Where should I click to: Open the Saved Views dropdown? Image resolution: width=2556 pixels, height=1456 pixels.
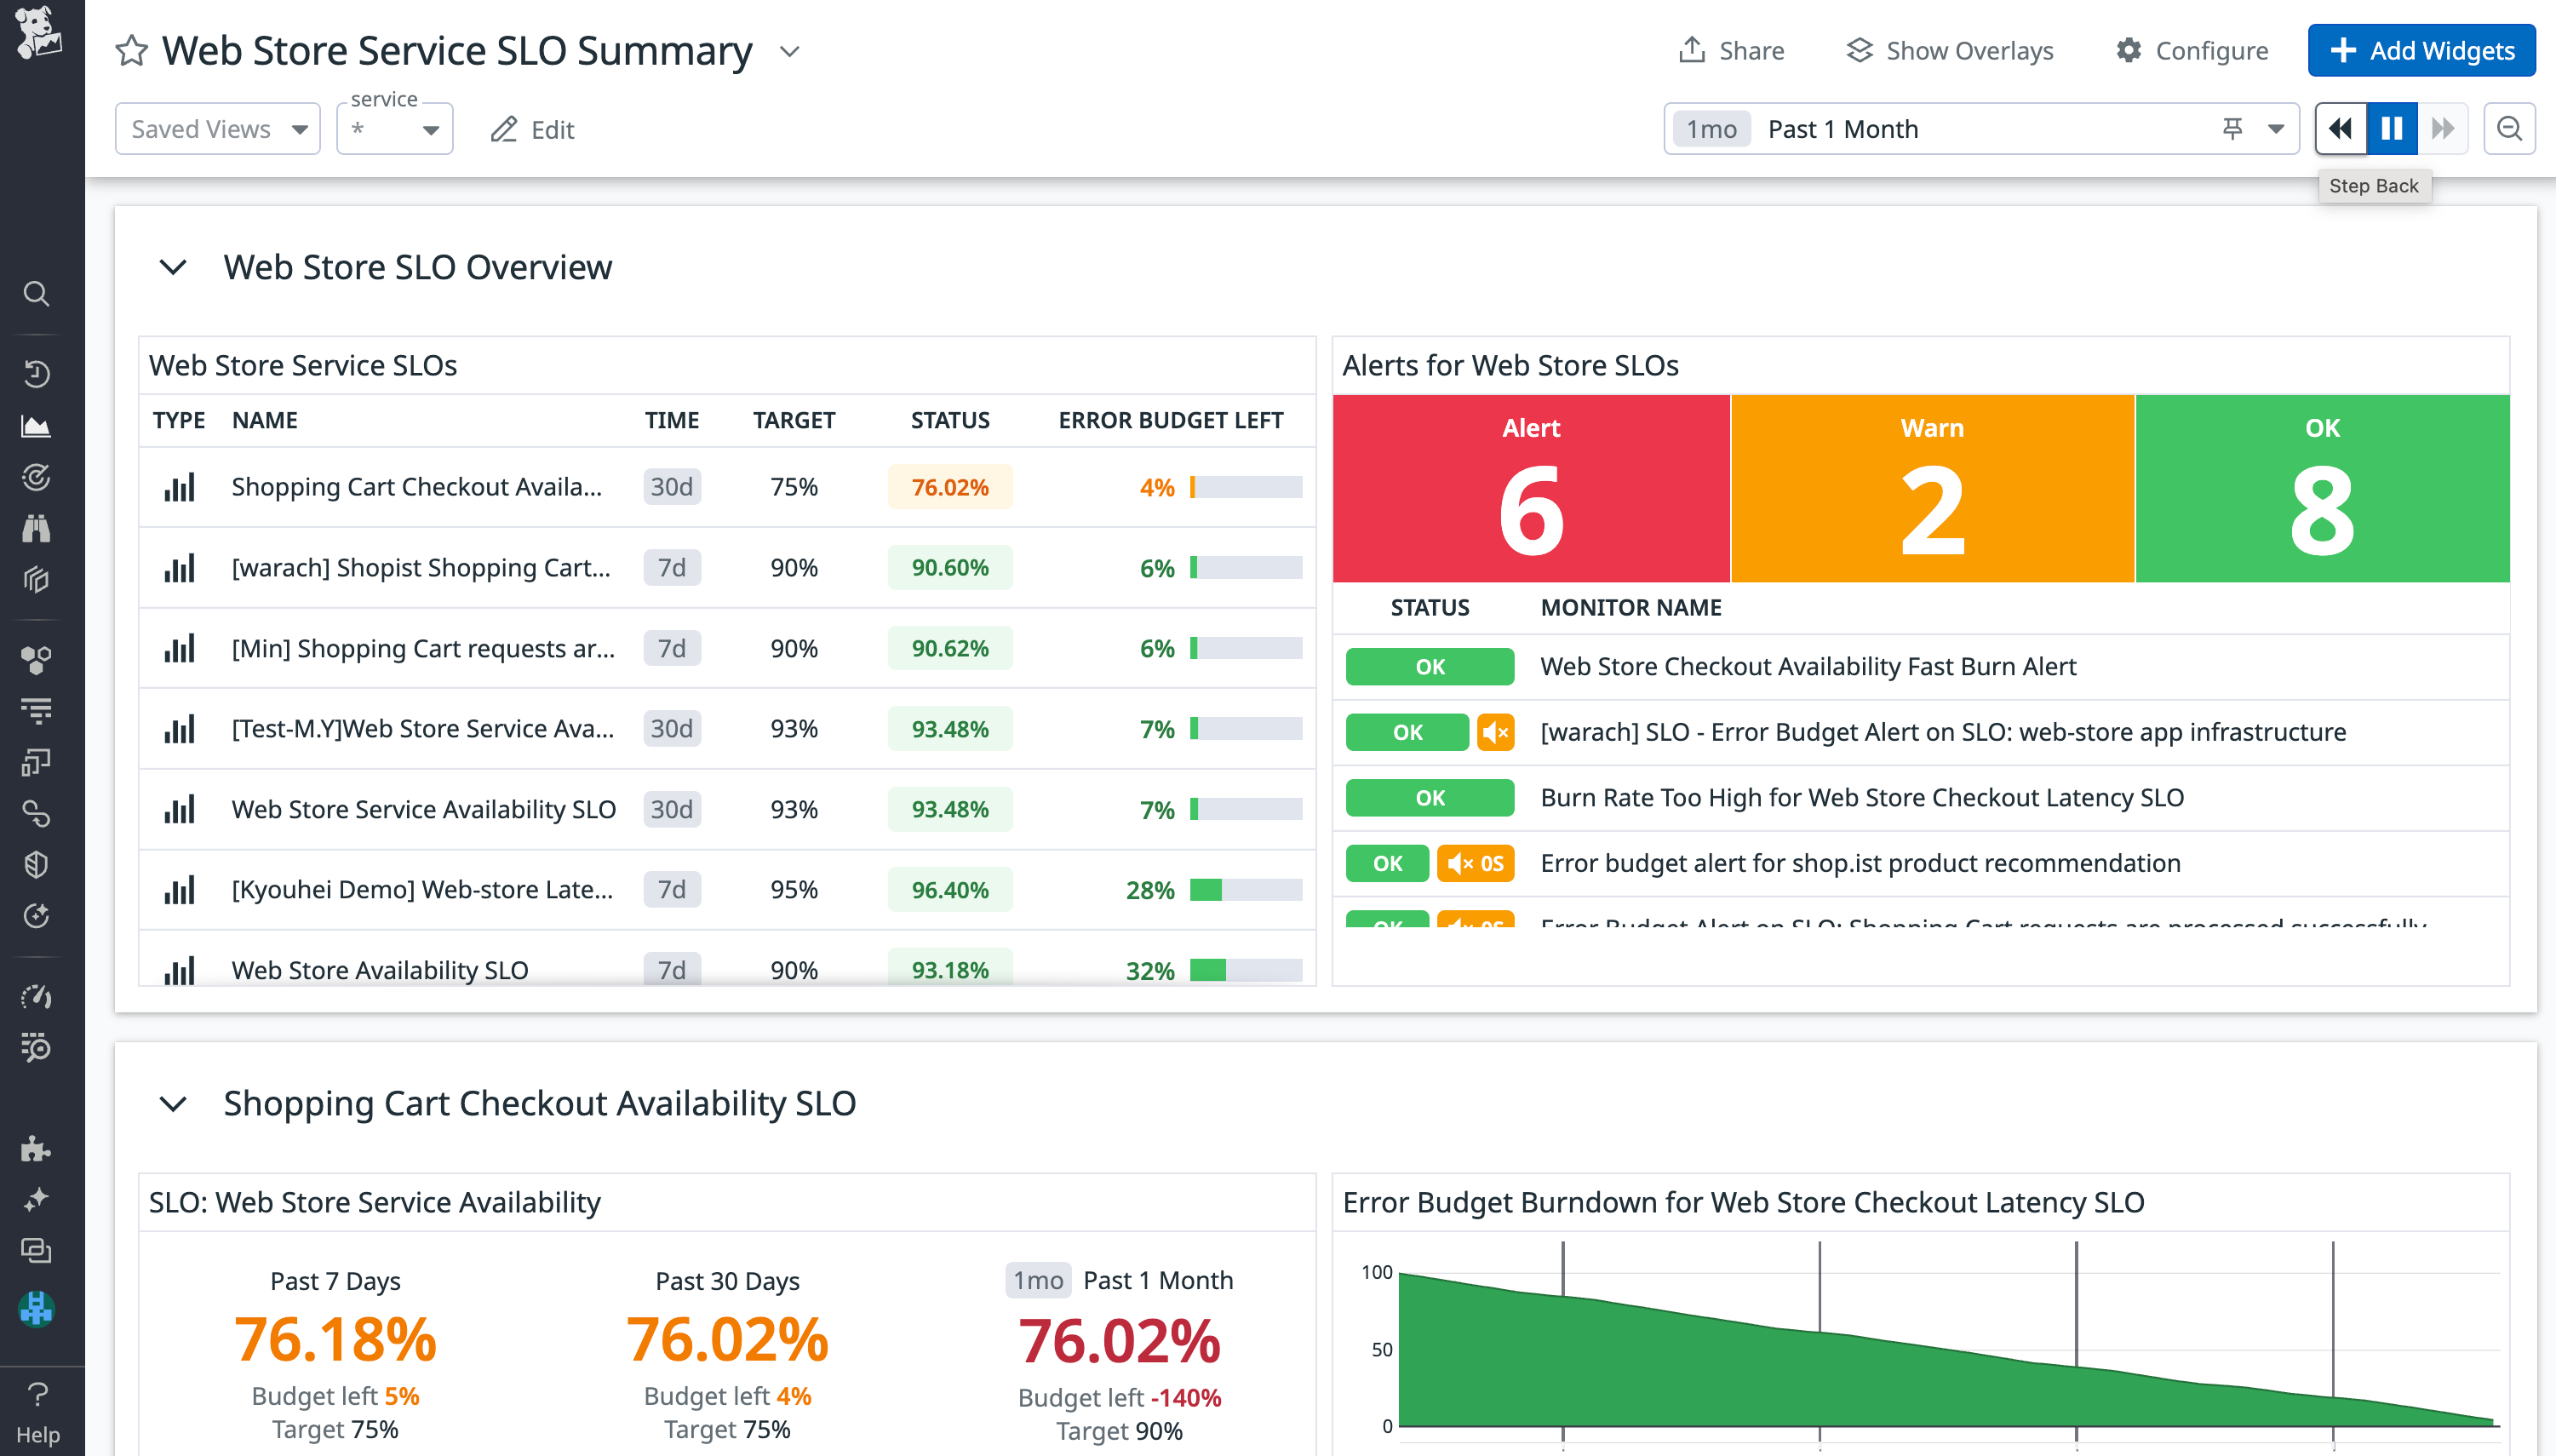coord(217,128)
